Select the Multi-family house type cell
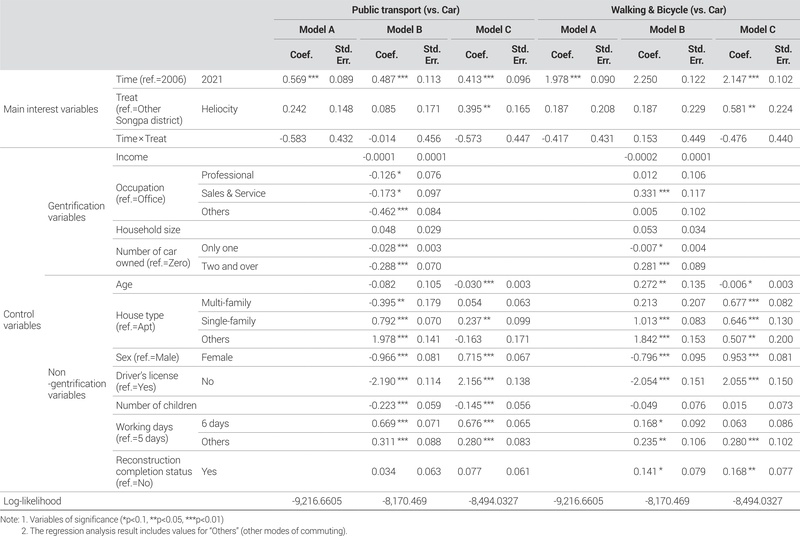 tap(226, 301)
